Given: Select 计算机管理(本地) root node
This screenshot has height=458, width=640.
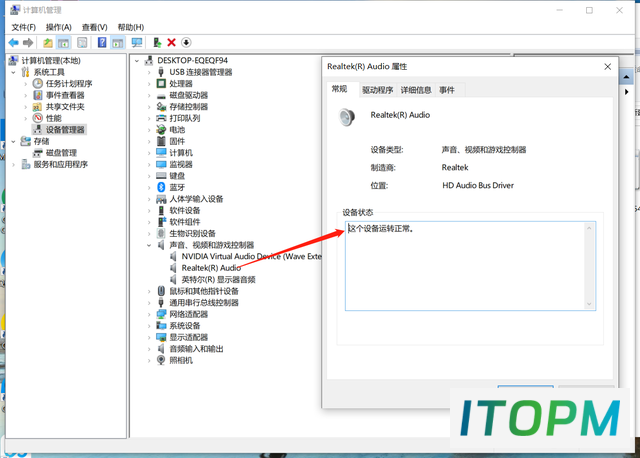Looking at the screenshot, I should pyautogui.click(x=51, y=61).
